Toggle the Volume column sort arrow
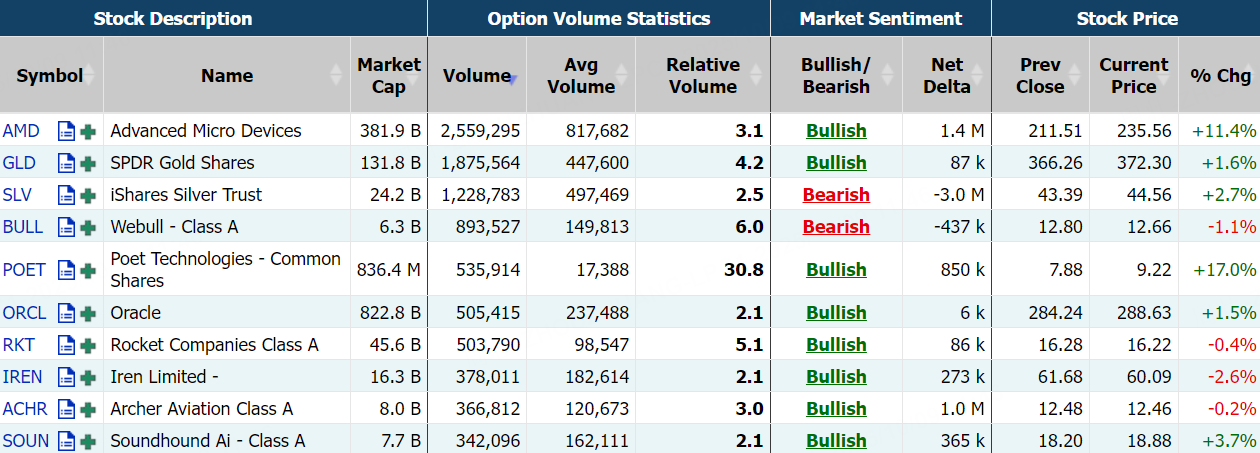The image size is (1260, 453). pyautogui.click(x=511, y=77)
